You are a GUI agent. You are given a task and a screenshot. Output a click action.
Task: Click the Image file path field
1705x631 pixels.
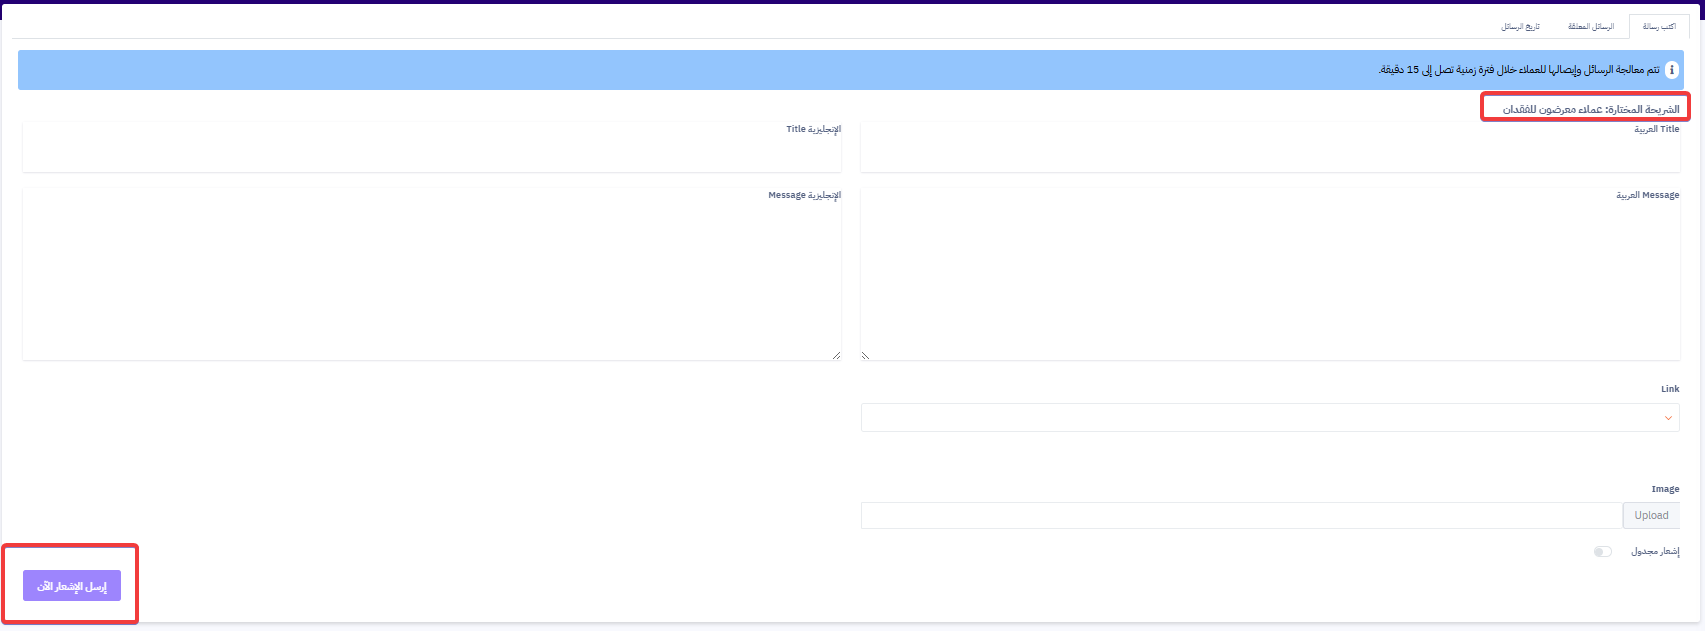coord(1241,516)
